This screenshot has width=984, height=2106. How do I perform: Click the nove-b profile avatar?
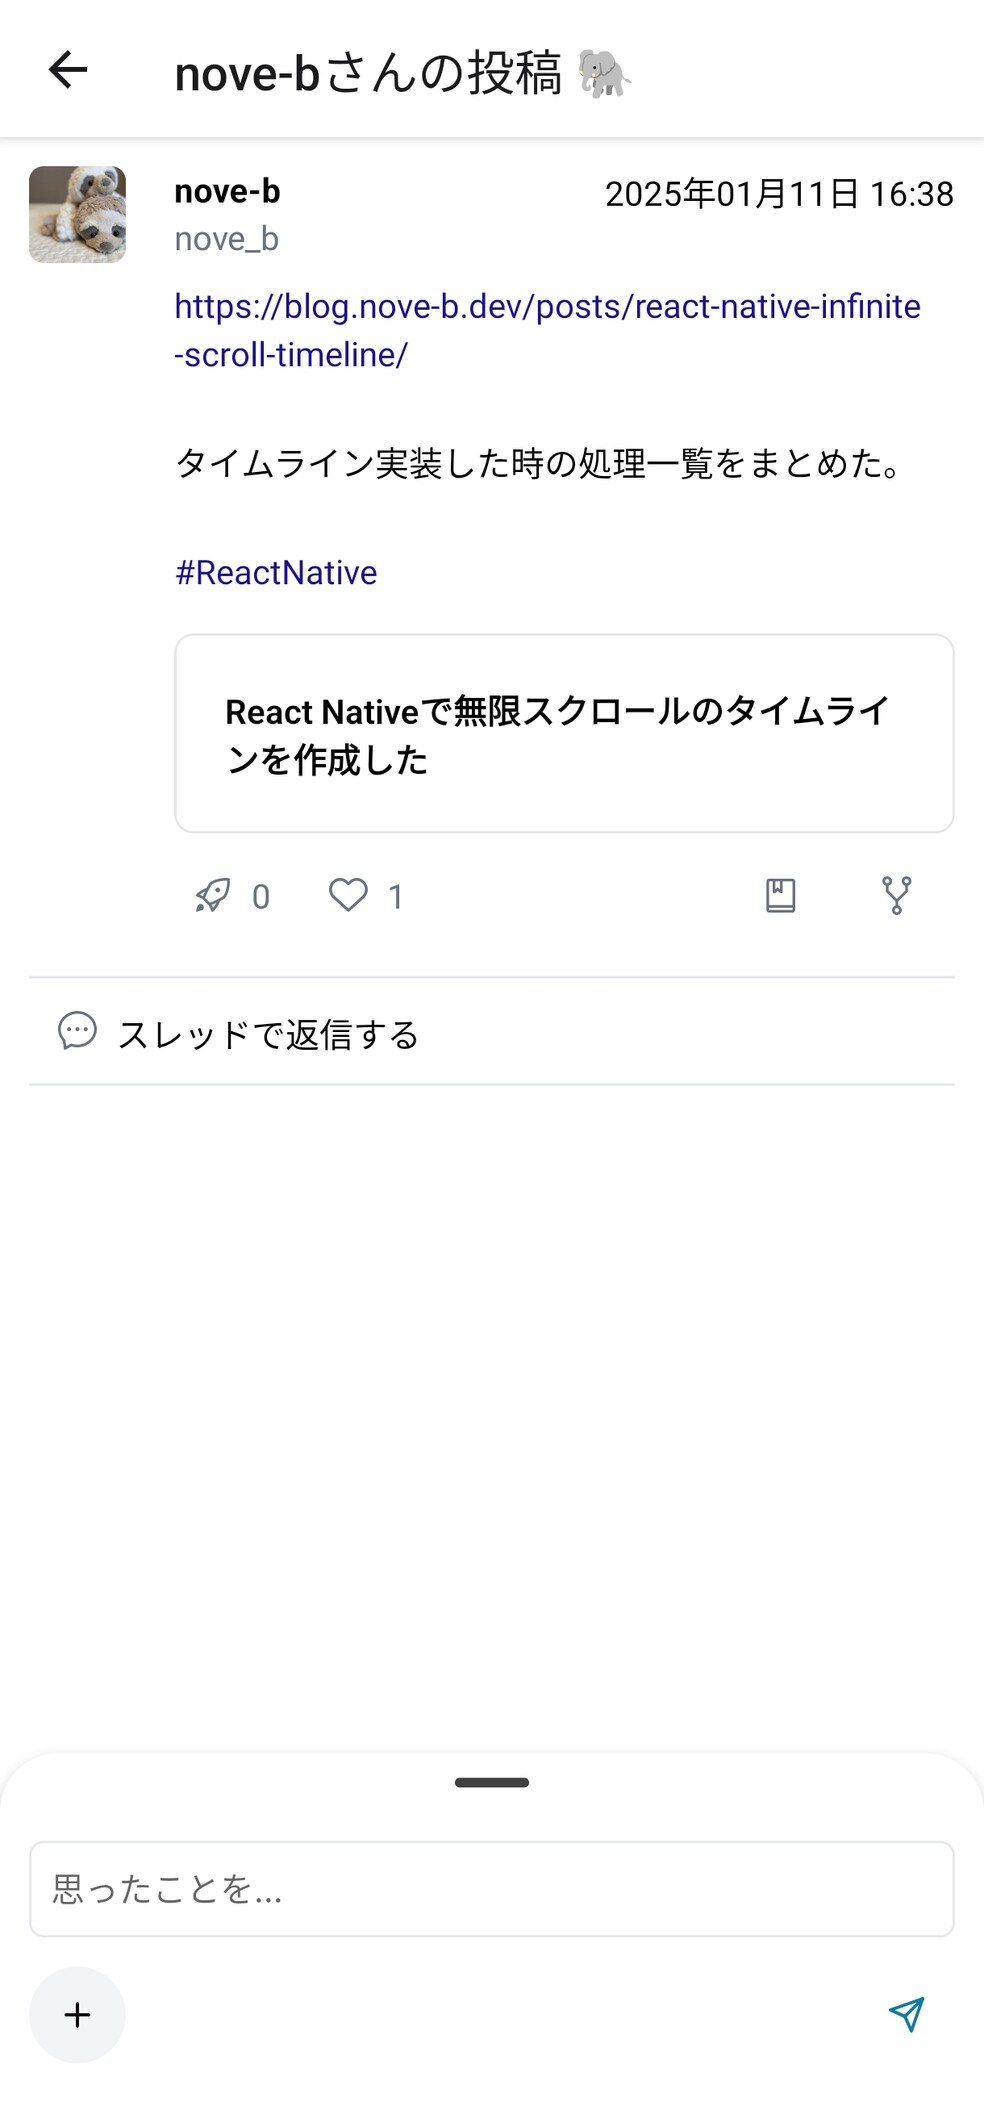pyautogui.click(x=77, y=214)
